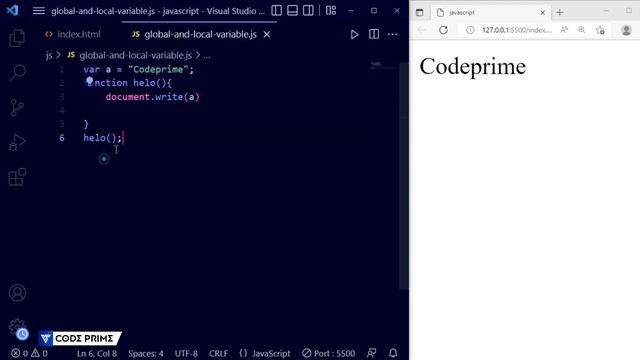640x360 pixels.
Task: Open browser tab actions menu
Action: [x=419, y=13]
